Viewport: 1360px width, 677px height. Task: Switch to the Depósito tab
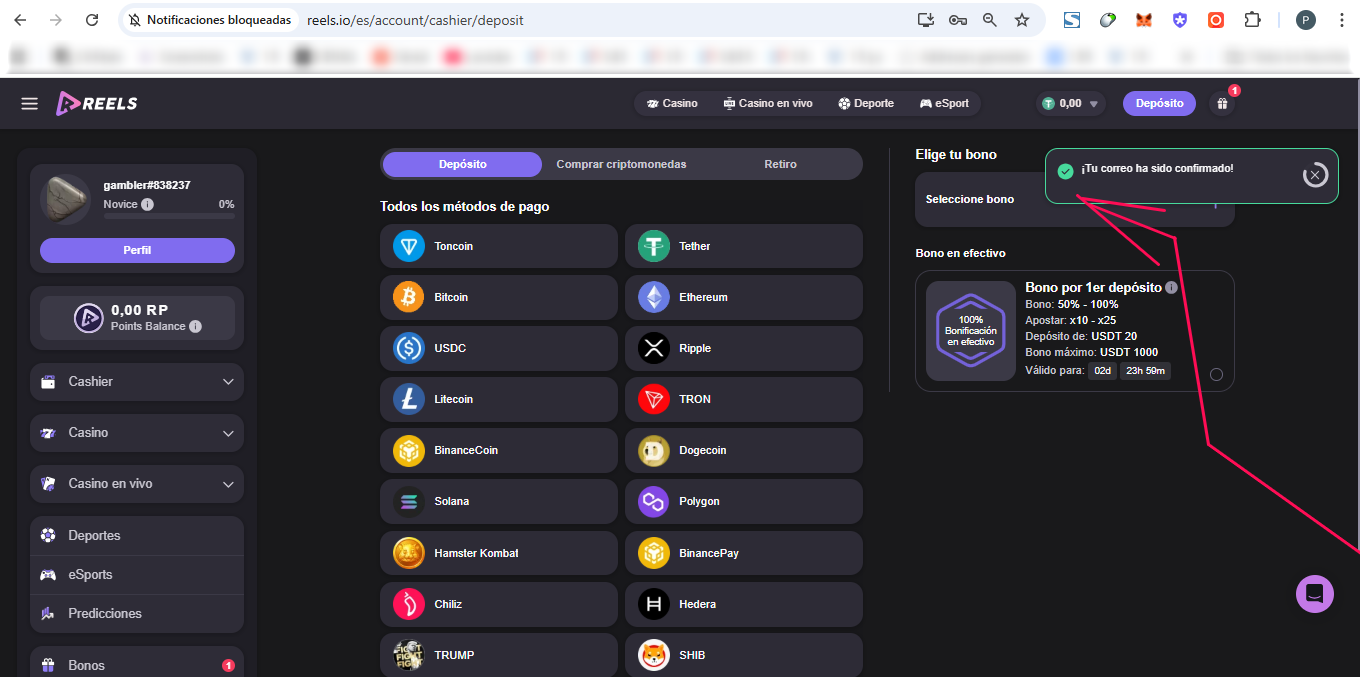[x=462, y=164]
